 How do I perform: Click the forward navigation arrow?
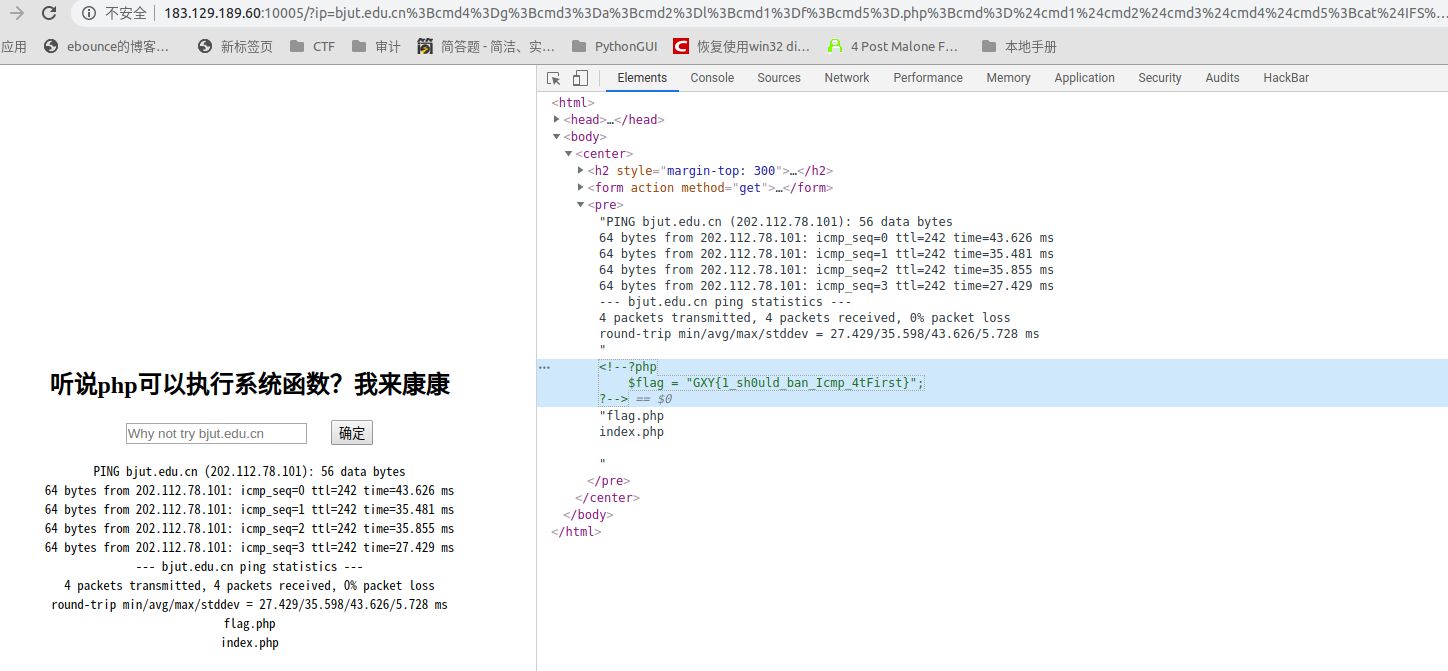click(16, 13)
